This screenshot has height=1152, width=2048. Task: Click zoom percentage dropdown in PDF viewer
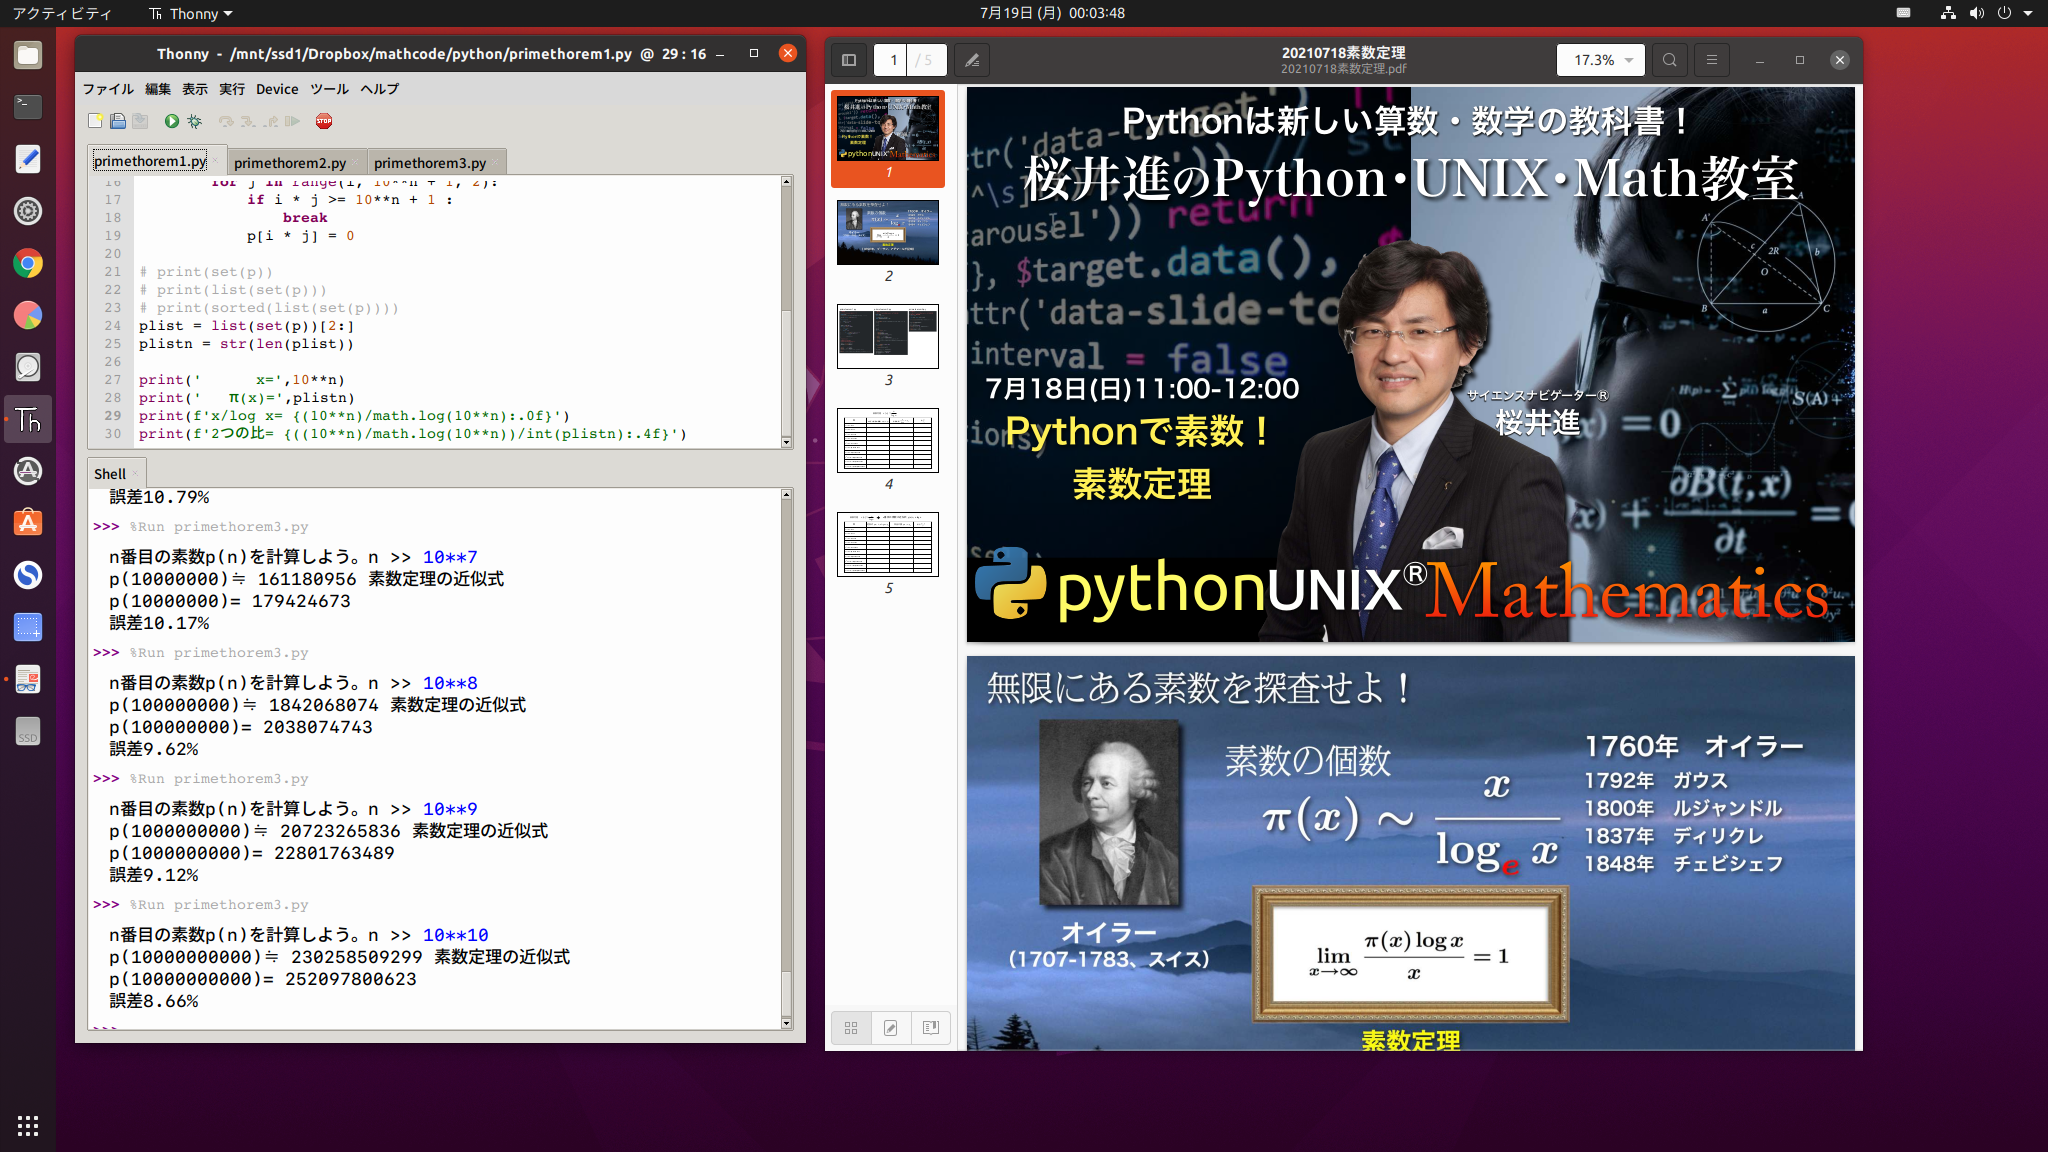pos(1601,59)
